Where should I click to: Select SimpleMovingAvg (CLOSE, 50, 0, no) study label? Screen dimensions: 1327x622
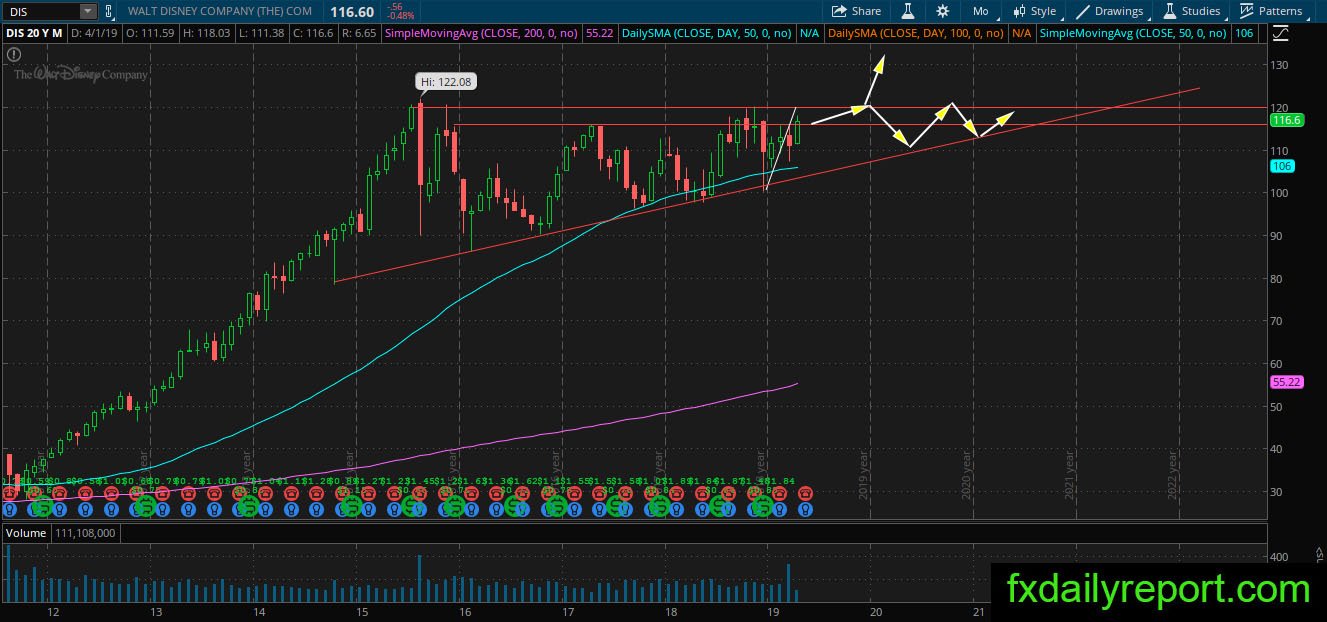coord(1133,33)
